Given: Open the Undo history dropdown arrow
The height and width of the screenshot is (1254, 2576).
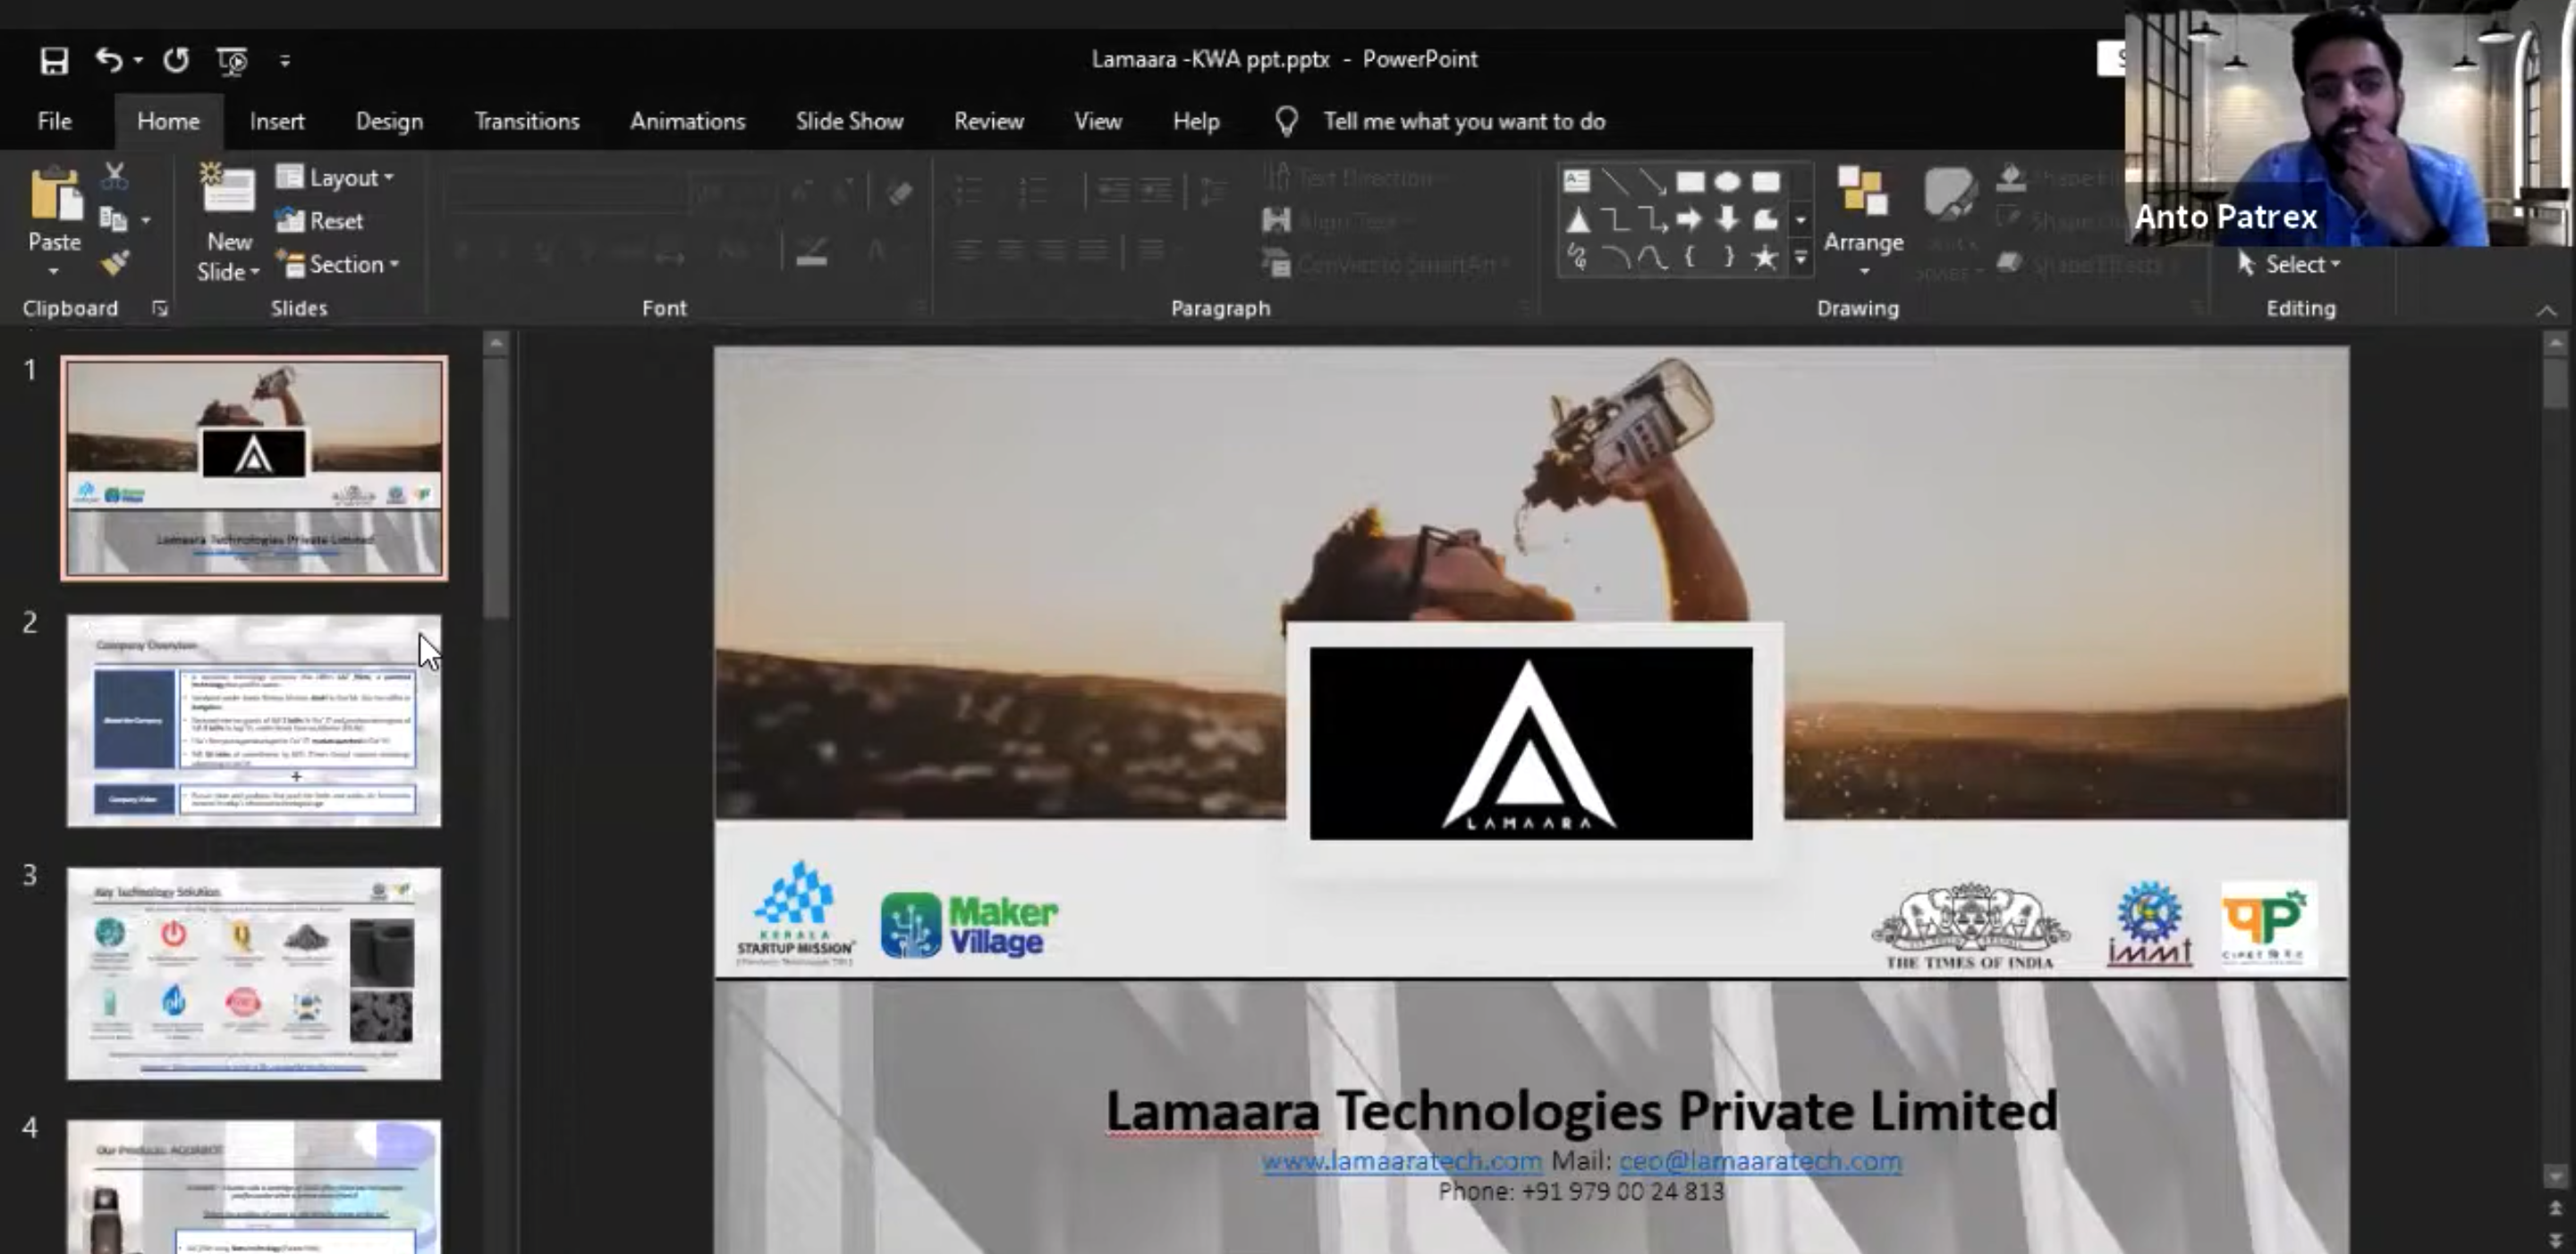Looking at the screenshot, I should pos(138,61).
